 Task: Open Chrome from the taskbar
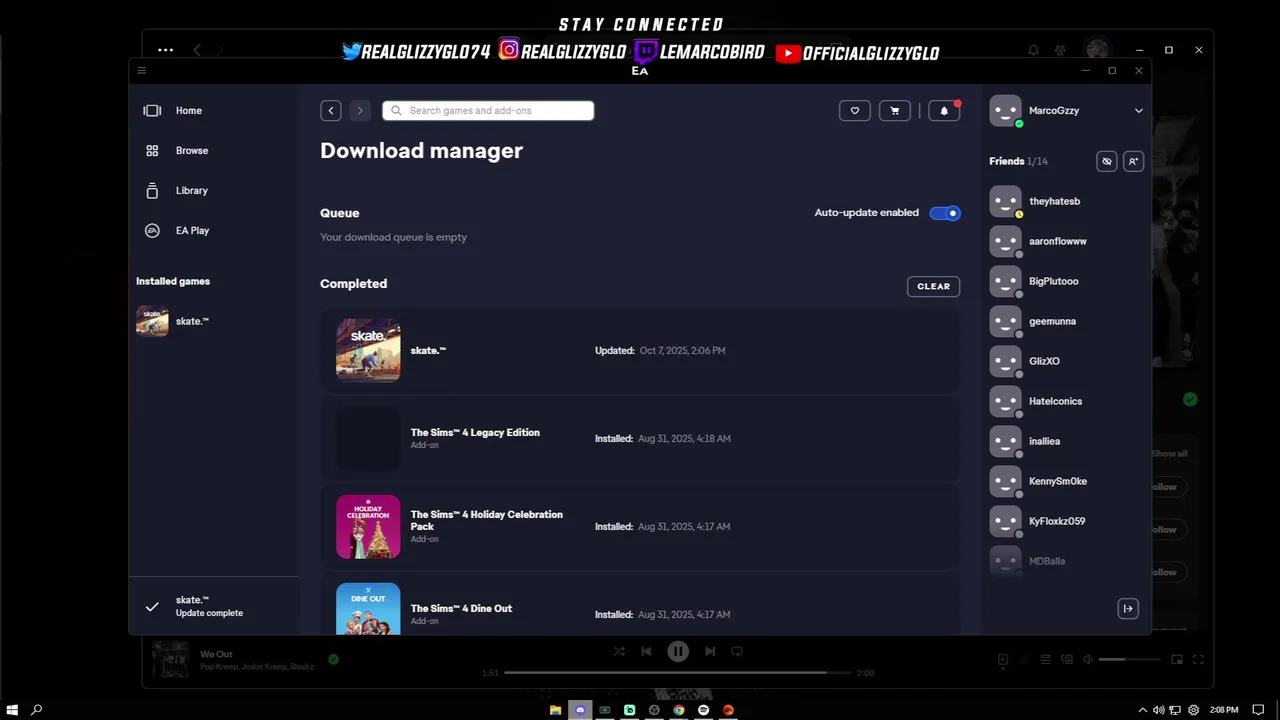[x=679, y=710]
